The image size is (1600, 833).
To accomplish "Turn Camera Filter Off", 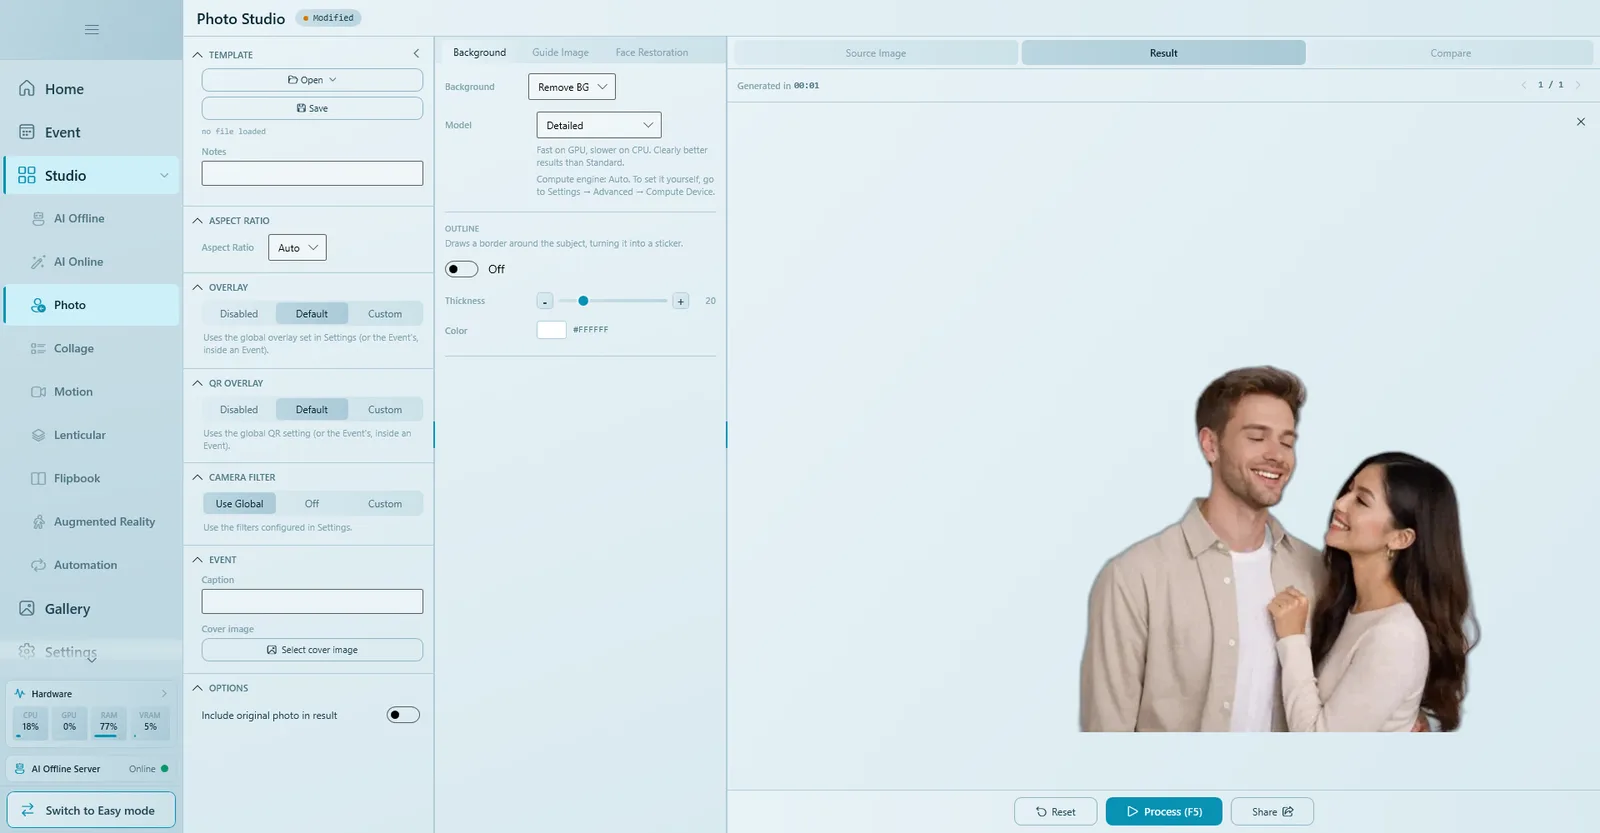I will [x=312, y=504].
